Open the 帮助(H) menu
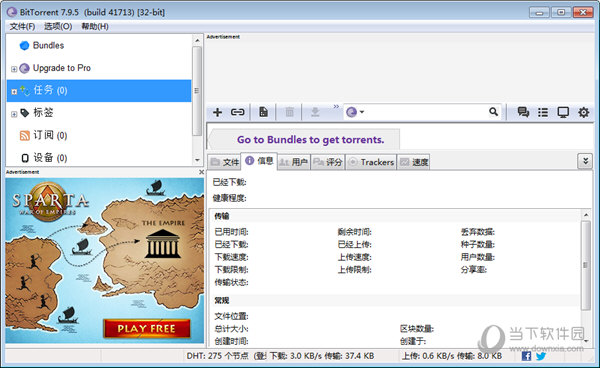Screen dimensions: 600x368 pos(95,26)
